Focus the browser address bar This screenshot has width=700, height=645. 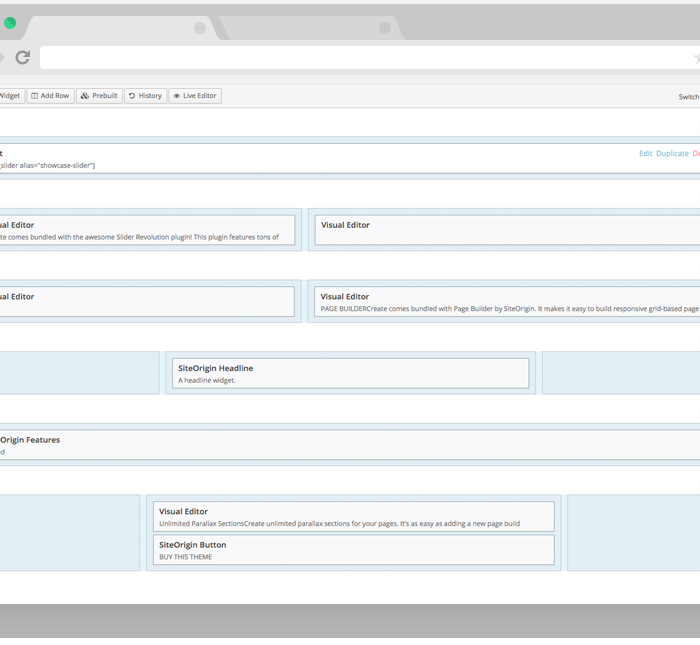(x=370, y=58)
